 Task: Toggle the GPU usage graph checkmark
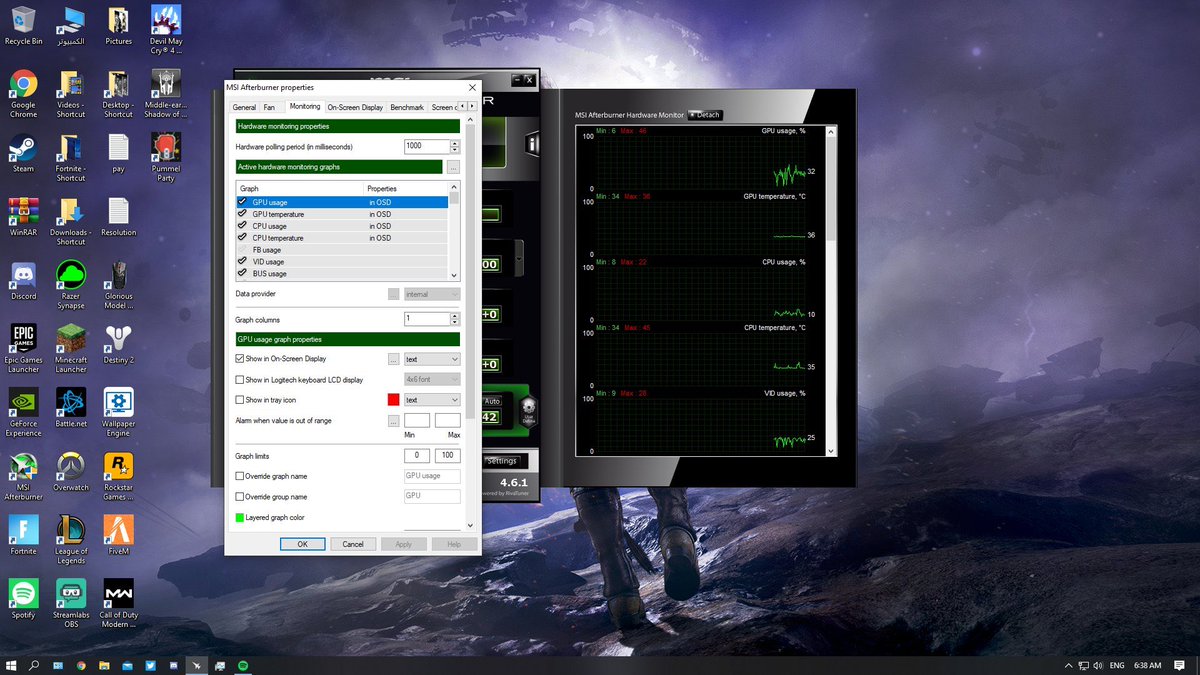tap(243, 202)
